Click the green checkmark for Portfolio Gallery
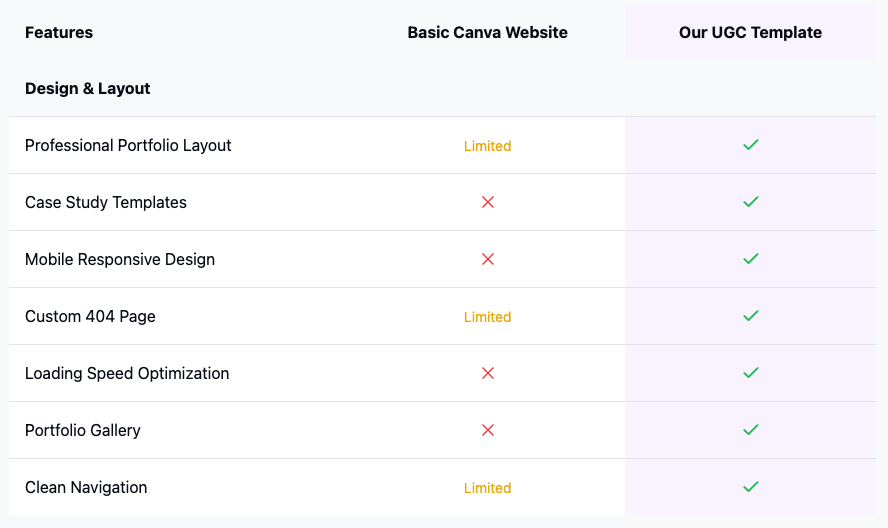 (750, 430)
